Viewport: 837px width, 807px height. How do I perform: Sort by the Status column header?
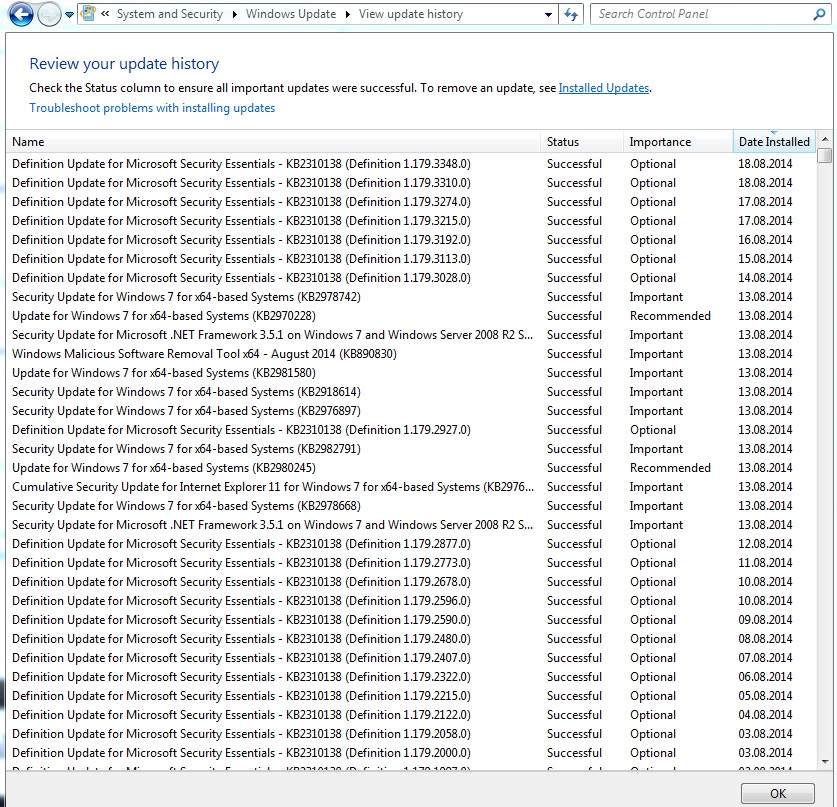pyautogui.click(x=581, y=141)
